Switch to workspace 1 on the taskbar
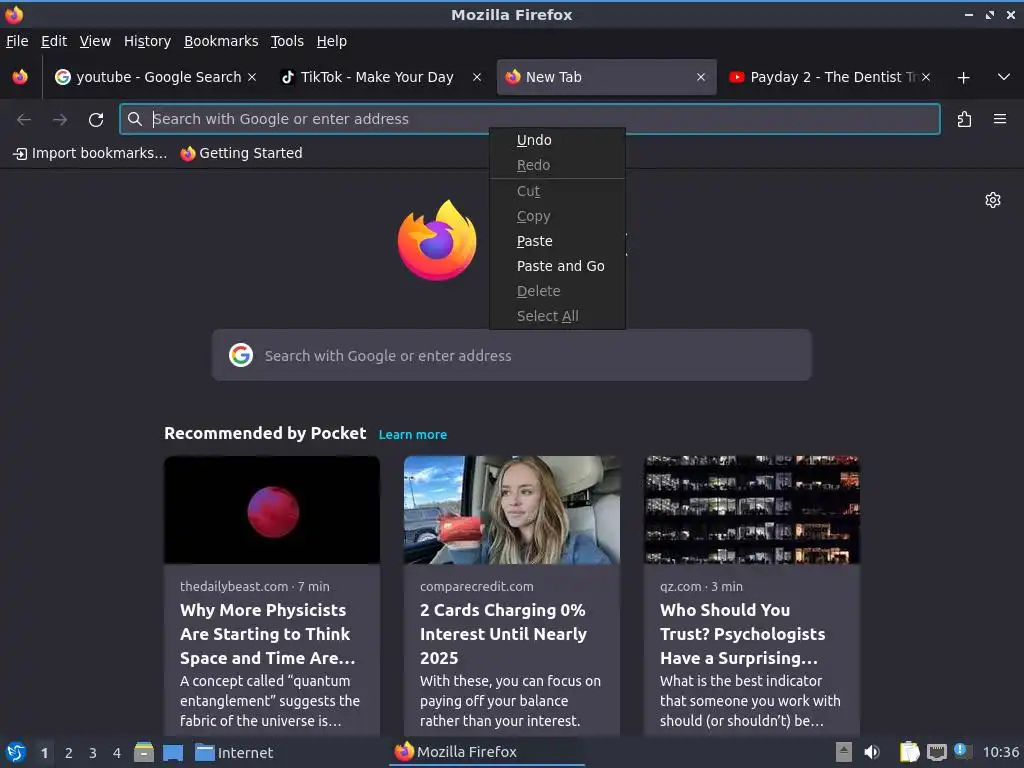This screenshot has width=1024, height=768. [x=44, y=753]
